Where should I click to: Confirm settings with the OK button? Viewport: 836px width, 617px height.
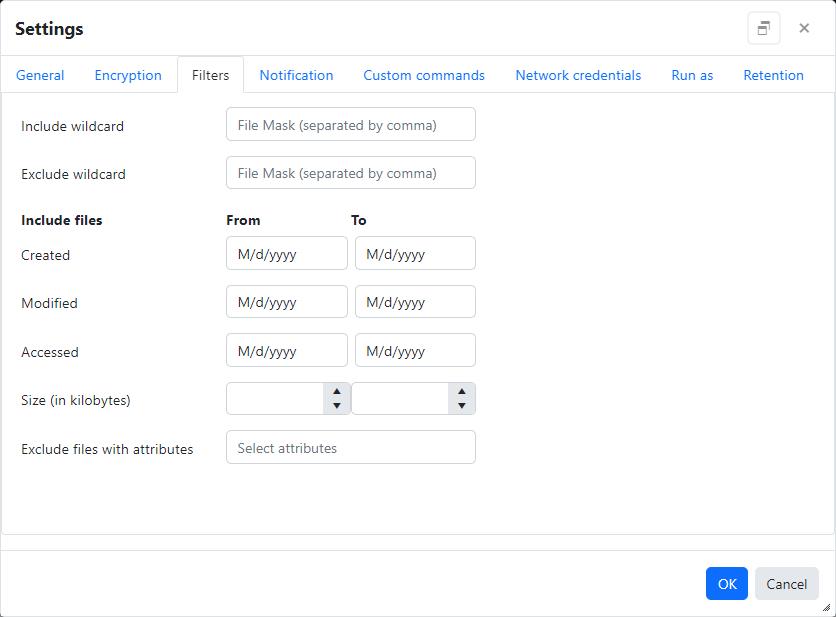727,584
